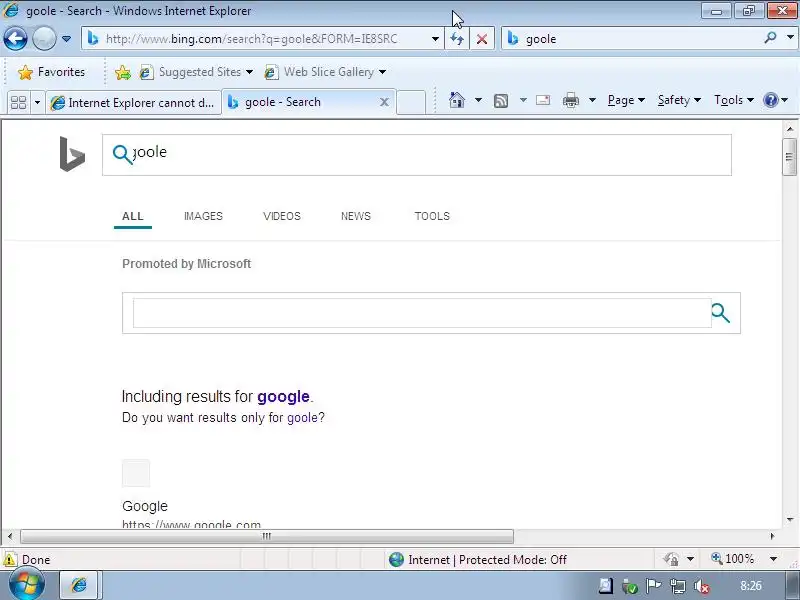
Task: Click the blank Google result thumbnail
Action: pyautogui.click(x=136, y=473)
